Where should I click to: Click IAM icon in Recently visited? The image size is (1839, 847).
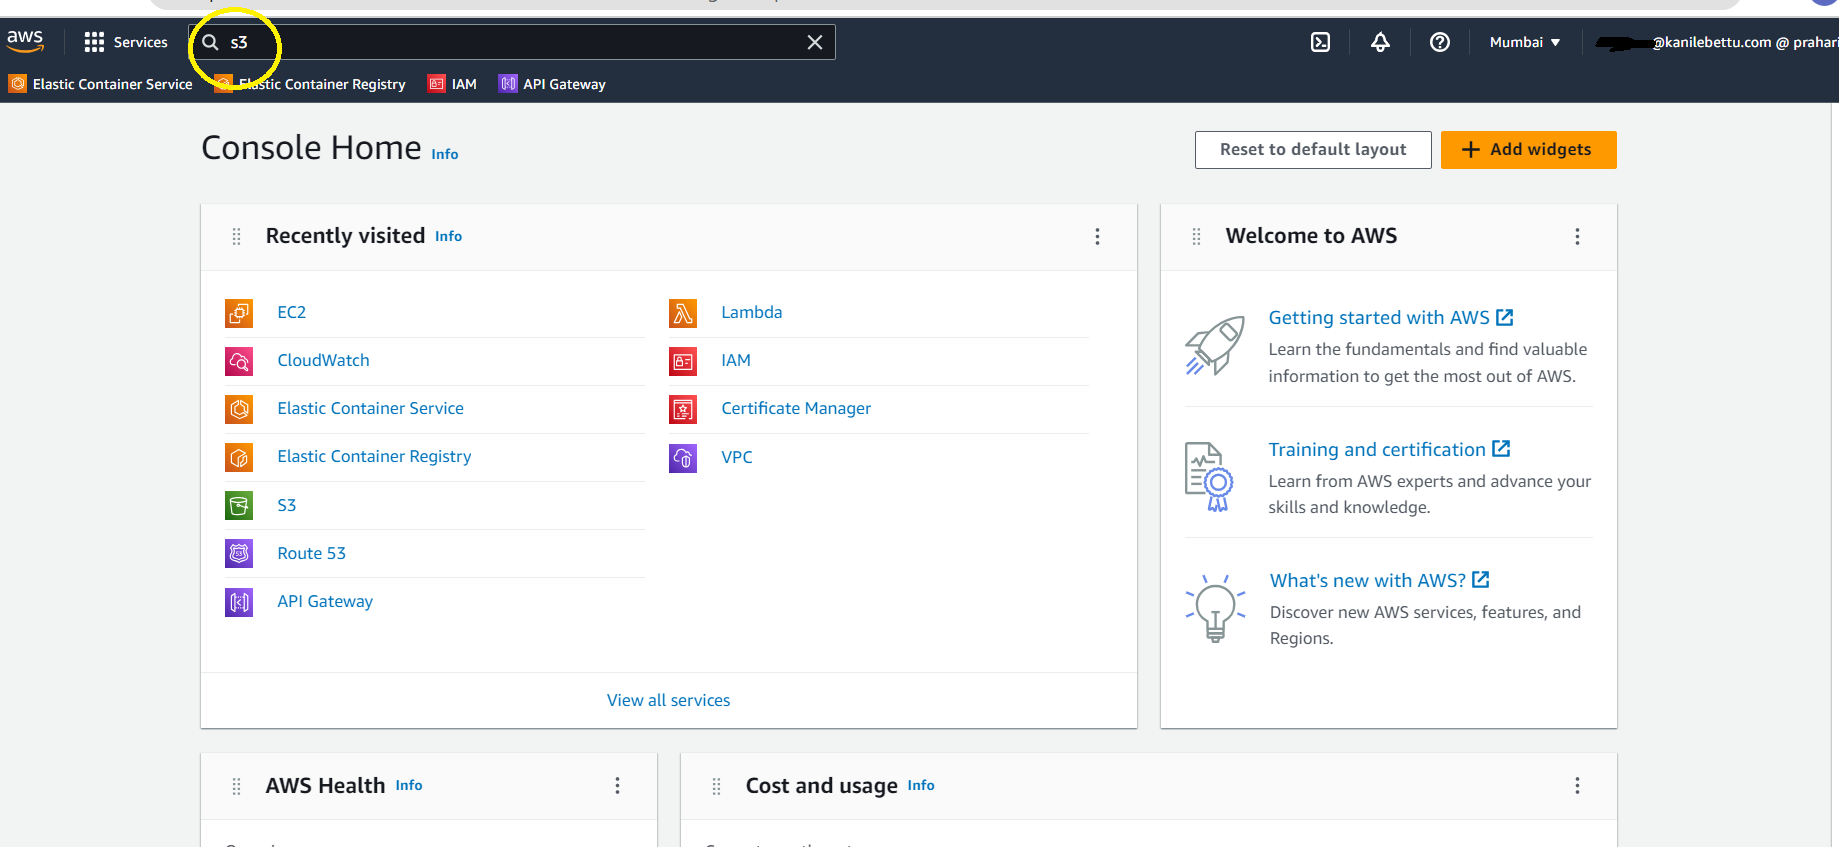coord(683,361)
